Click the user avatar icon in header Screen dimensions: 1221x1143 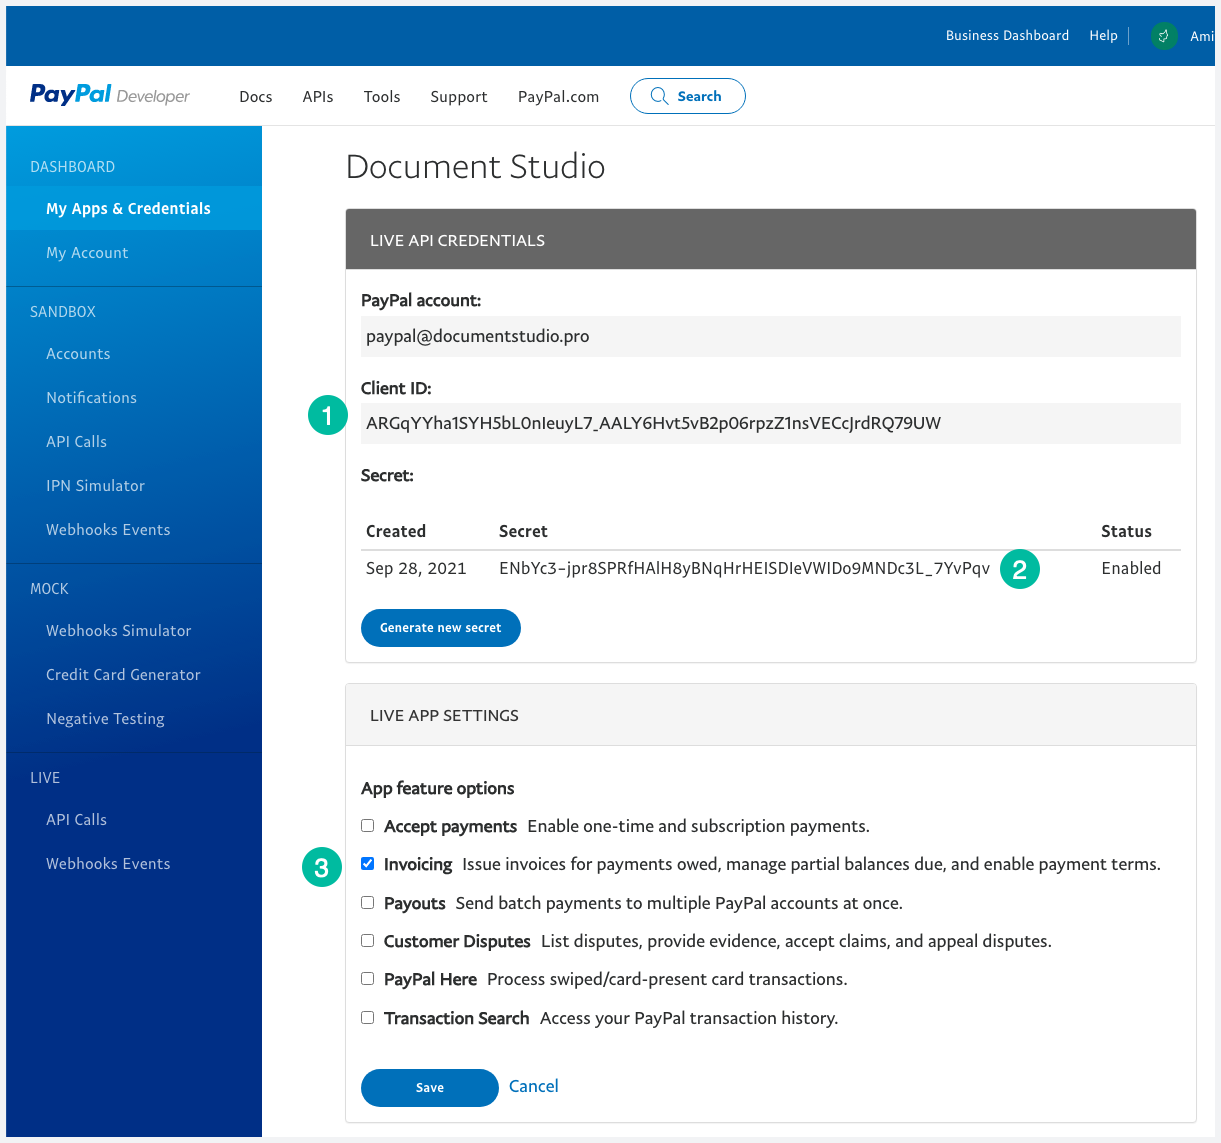coord(1164,36)
